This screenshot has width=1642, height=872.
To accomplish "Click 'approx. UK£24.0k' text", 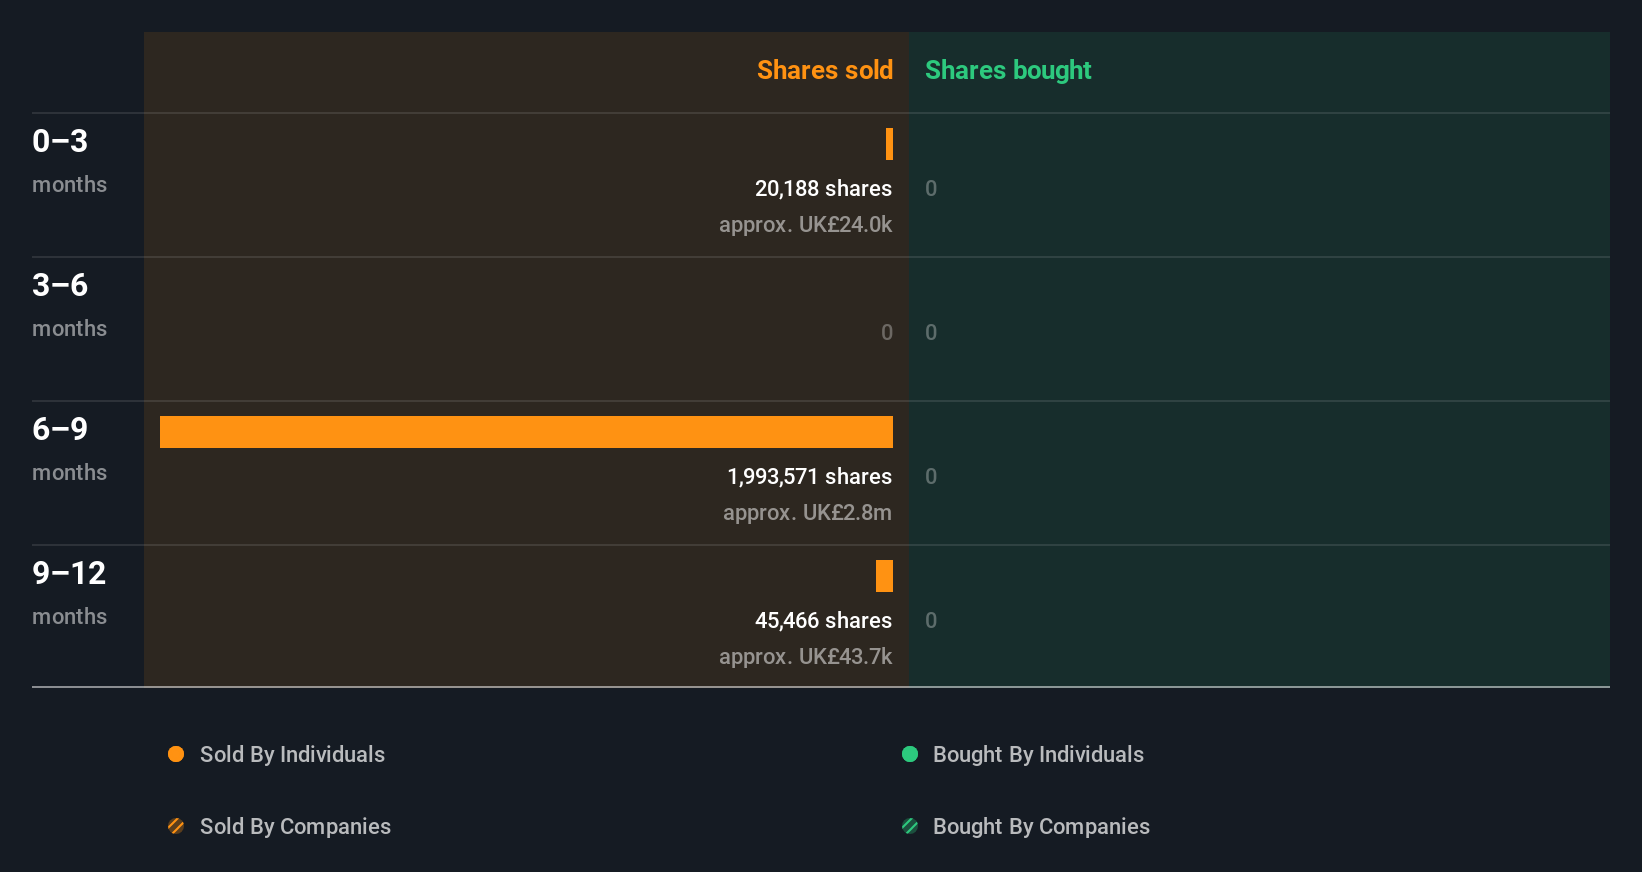I will pyautogui.click(x=805, y=224).
